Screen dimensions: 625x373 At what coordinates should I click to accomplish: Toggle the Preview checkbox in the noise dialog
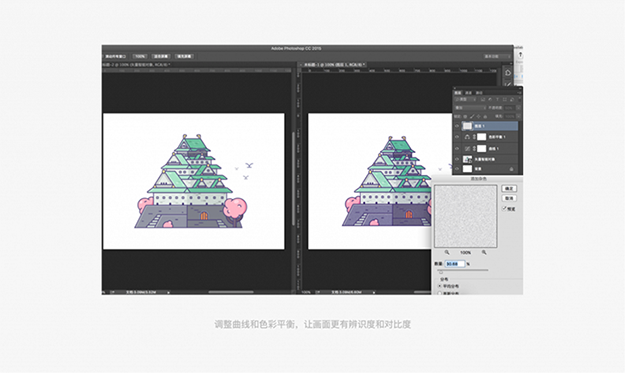(x=504, y=208)
